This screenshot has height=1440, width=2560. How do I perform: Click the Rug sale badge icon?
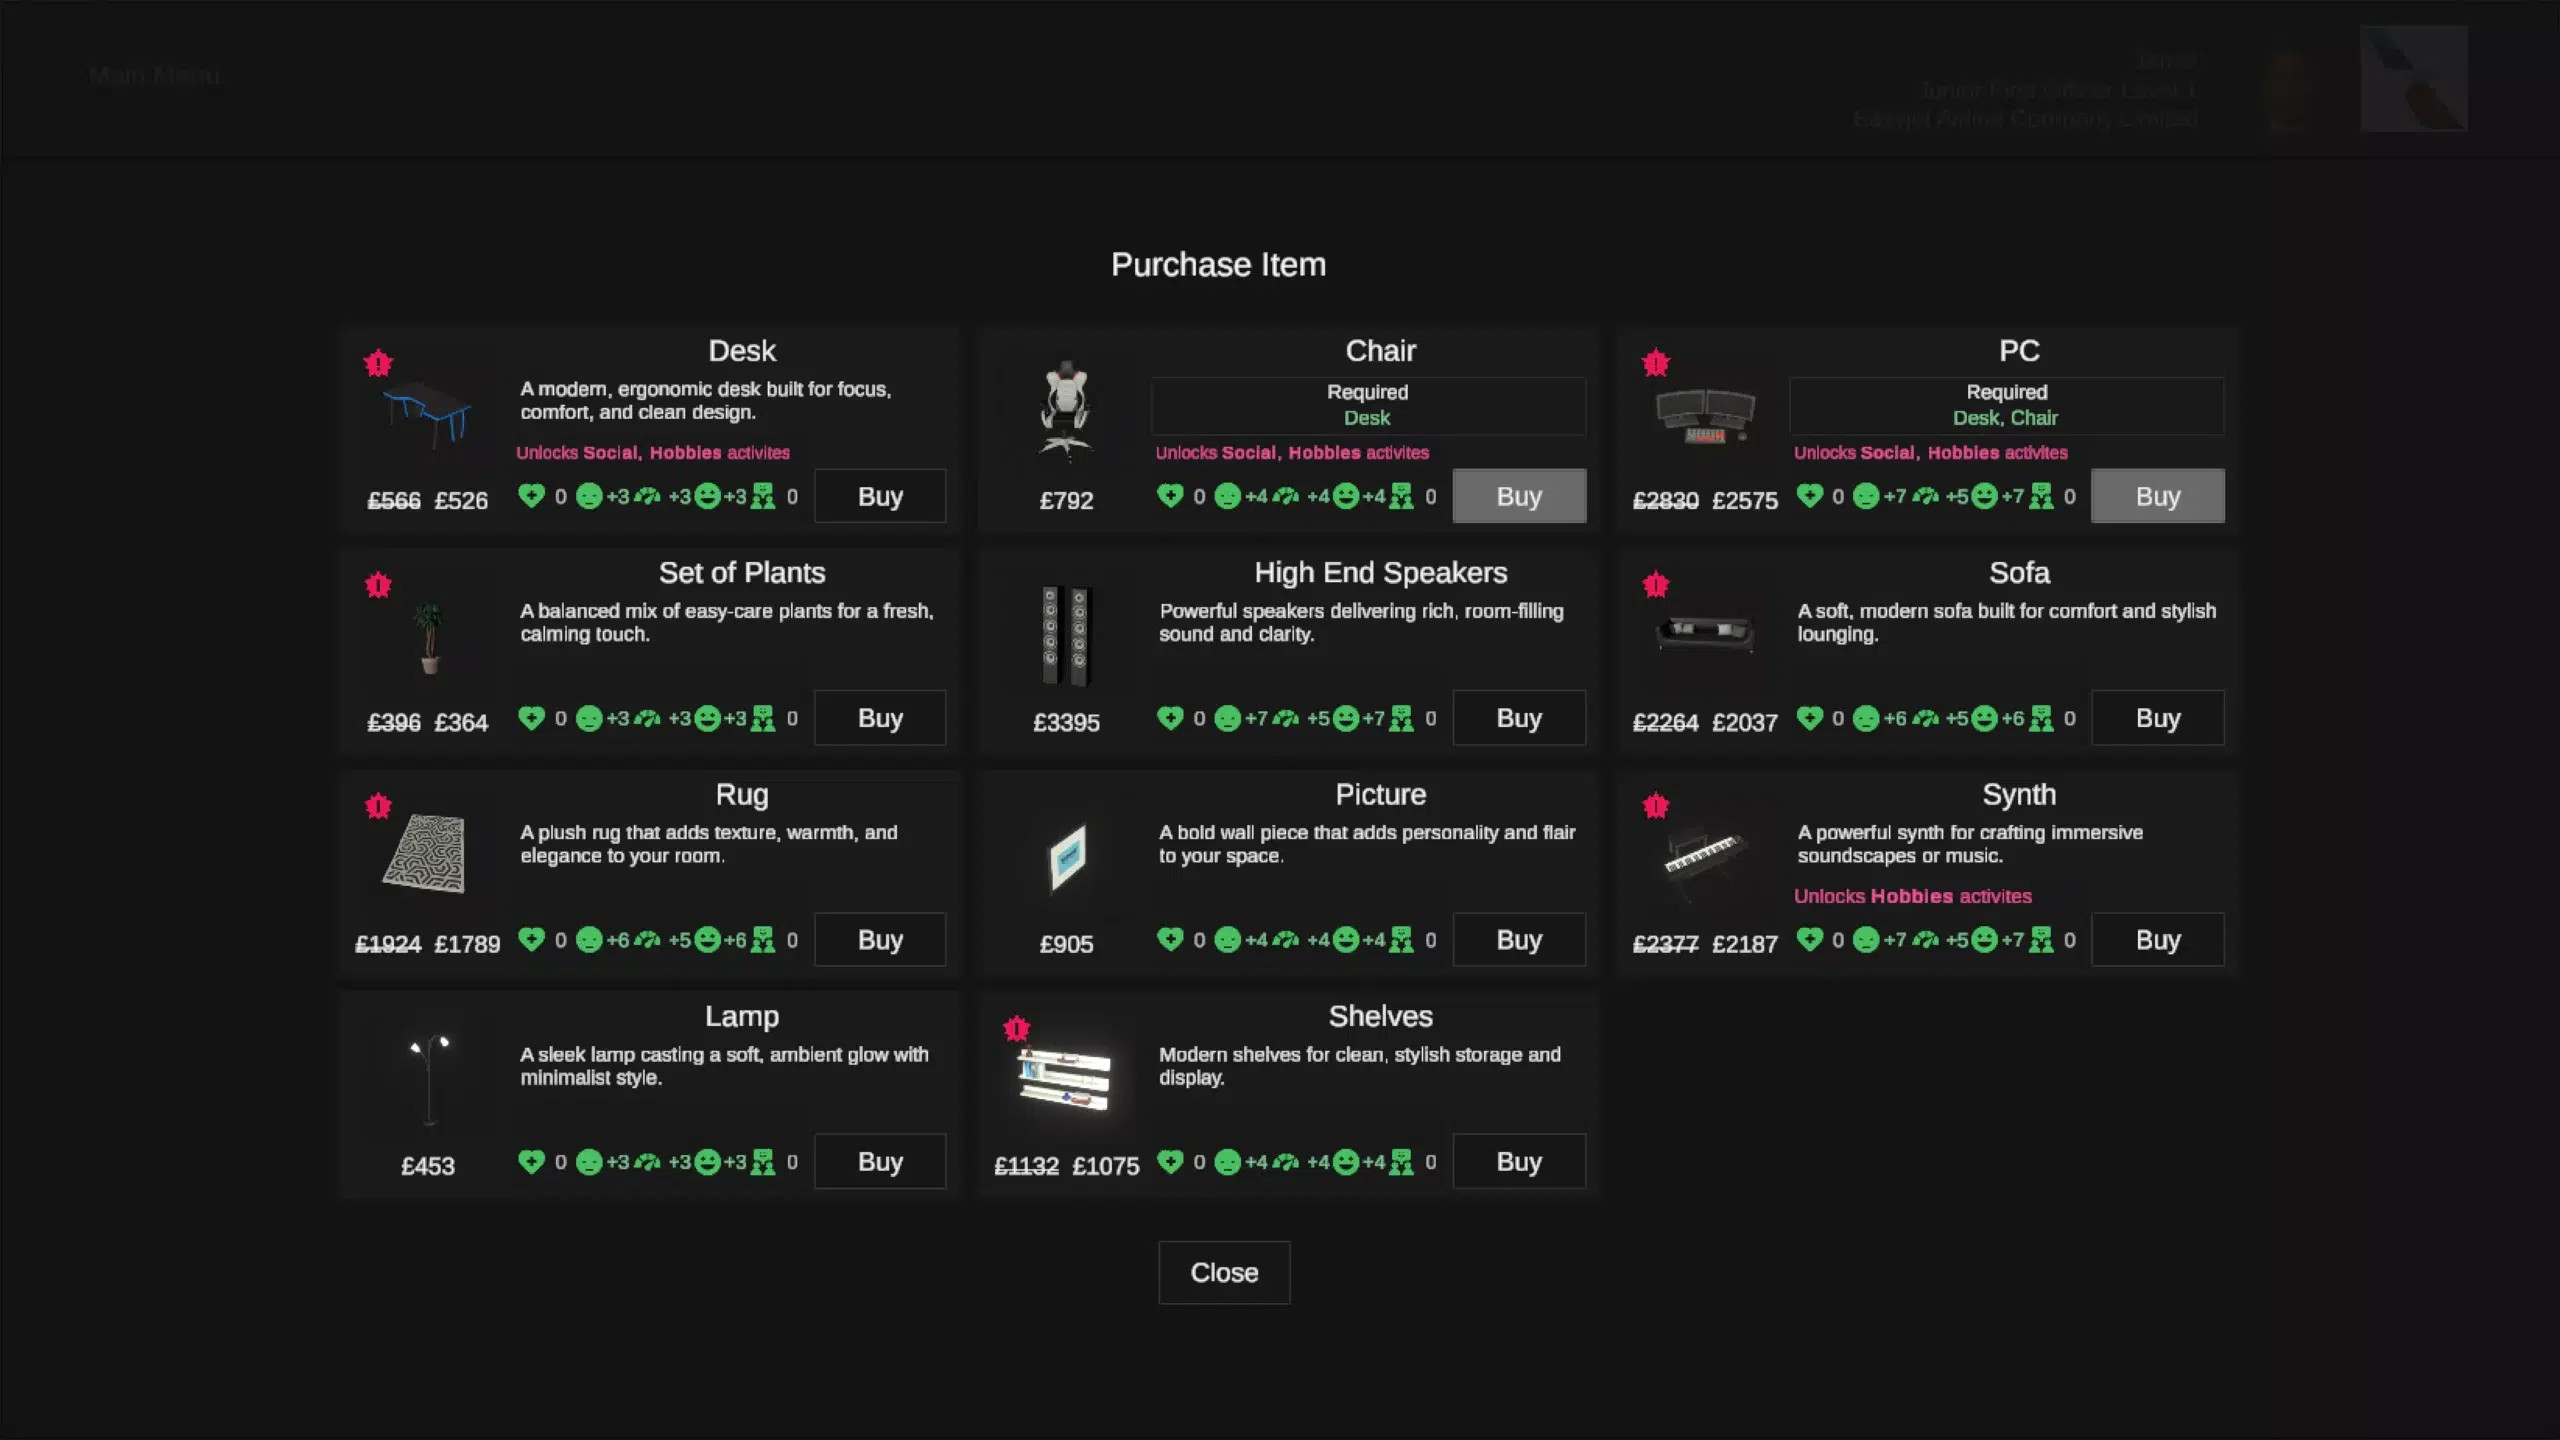378,806
